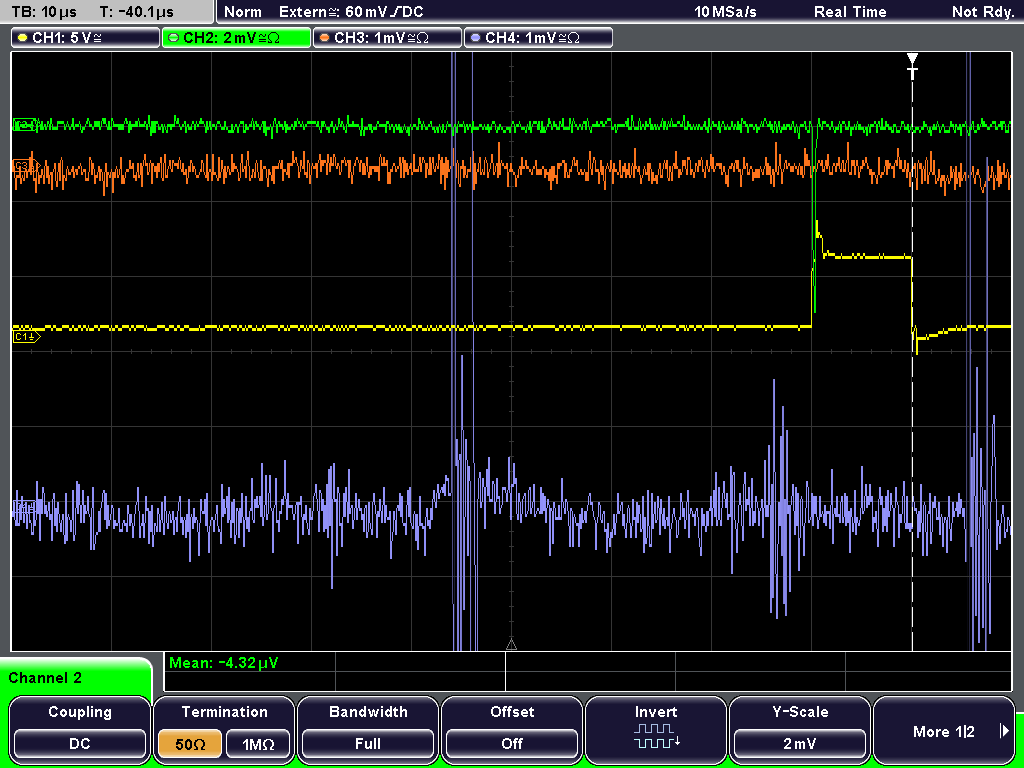
Task: Click the Real Time acquisition label
Action: tap(850, 12)
